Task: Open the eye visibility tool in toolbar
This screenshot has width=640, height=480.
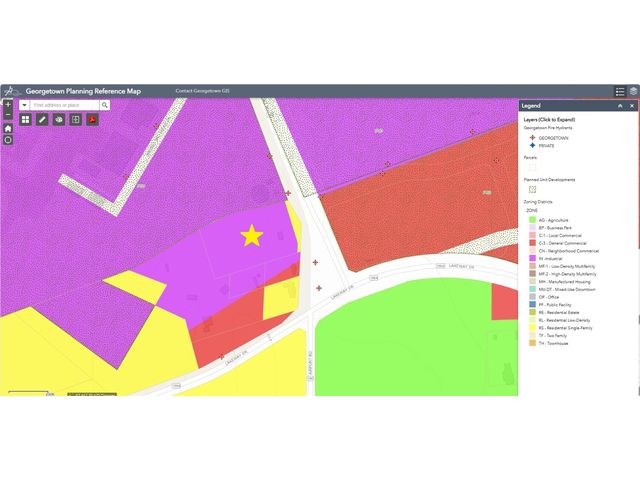Action: pos(59,119)
